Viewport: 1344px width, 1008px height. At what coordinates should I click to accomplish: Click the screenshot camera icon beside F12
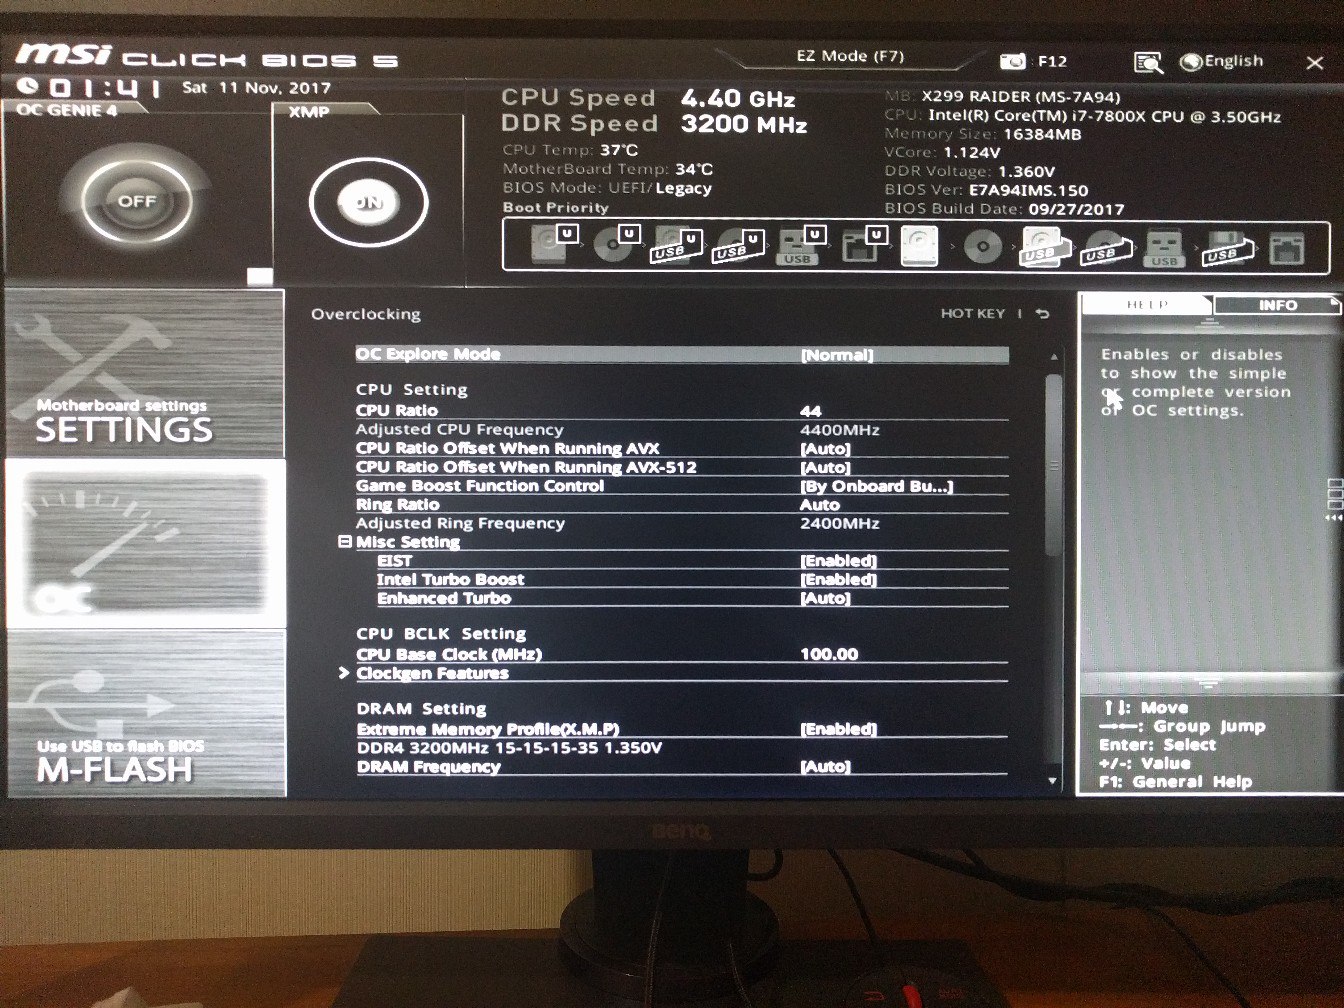pyautogui.click(x=1013, y=61)
